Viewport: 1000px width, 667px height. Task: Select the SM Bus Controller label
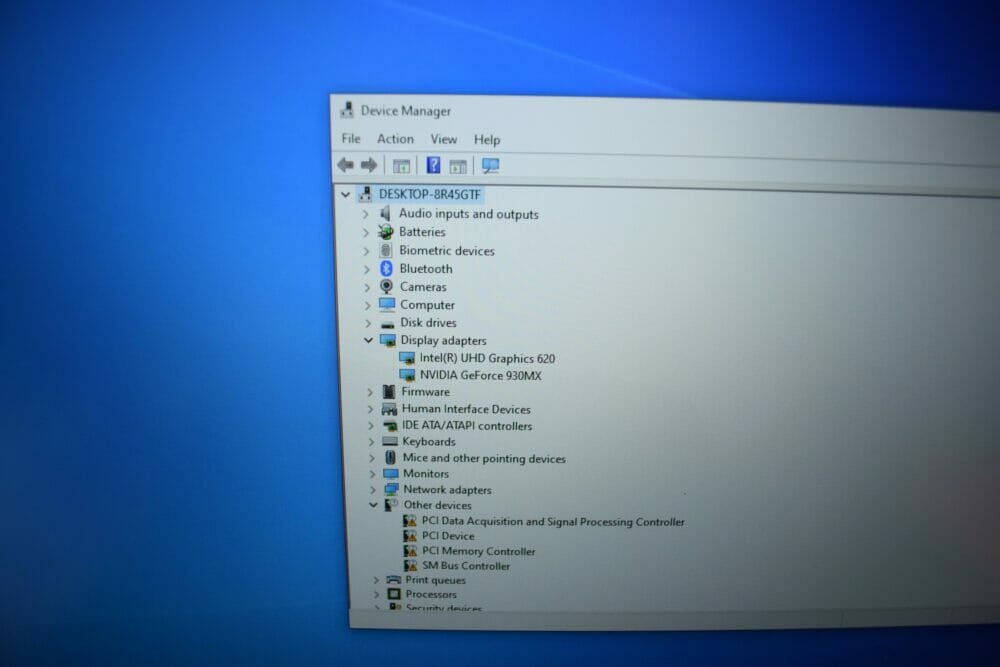click(466, 566)
